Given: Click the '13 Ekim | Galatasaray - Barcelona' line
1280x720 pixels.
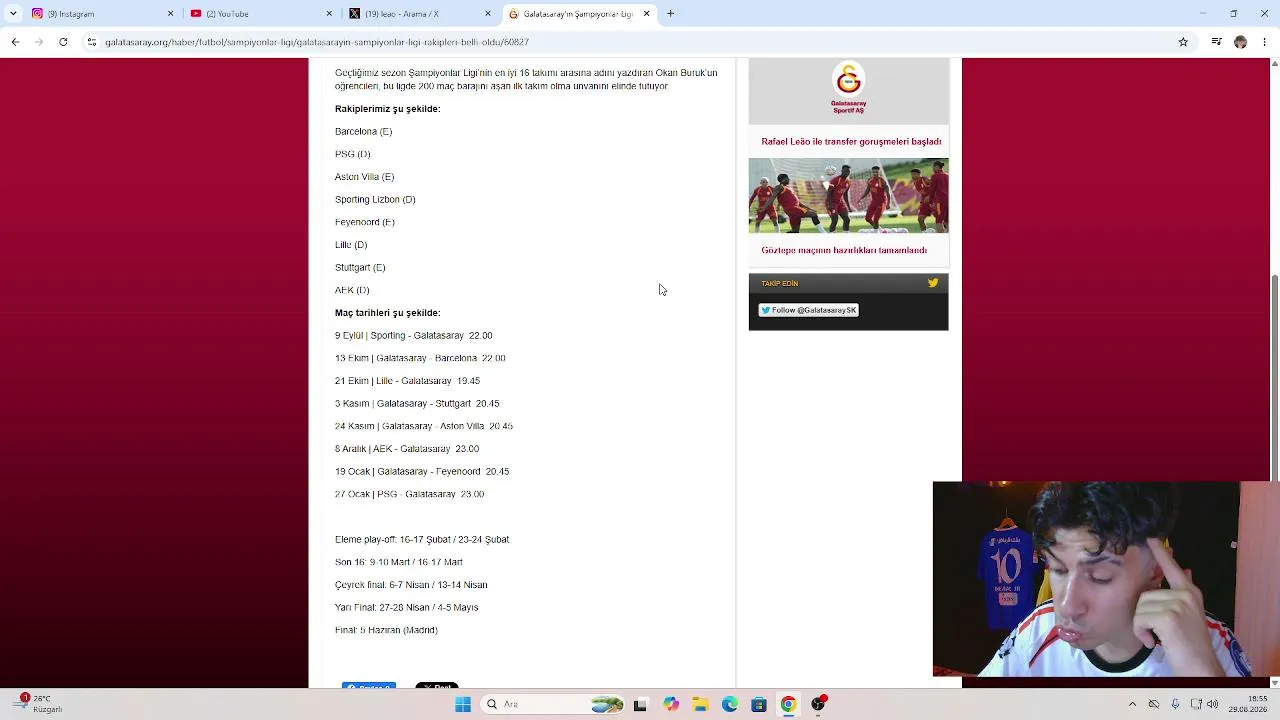Looking at the screenshot, I should coord(420,358).
